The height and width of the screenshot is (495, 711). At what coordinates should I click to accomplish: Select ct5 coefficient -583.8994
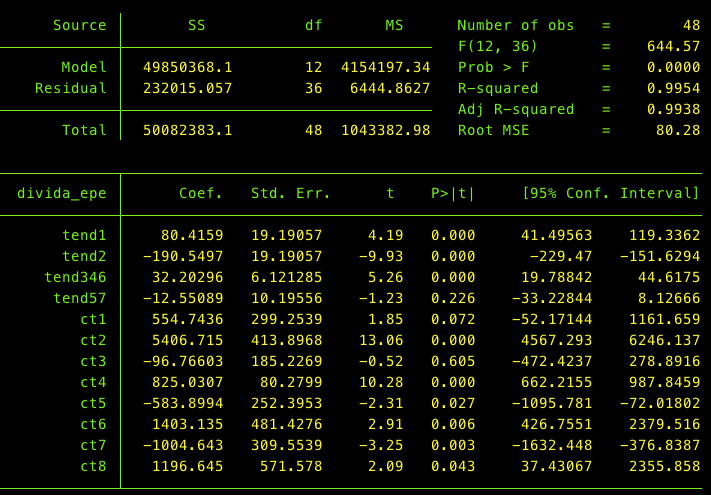coord(183,403)
